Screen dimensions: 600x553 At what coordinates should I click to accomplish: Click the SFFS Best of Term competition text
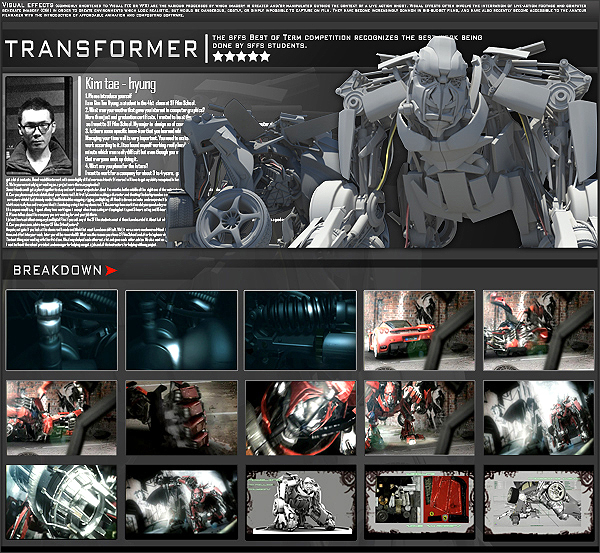click(x=346, y=41)
